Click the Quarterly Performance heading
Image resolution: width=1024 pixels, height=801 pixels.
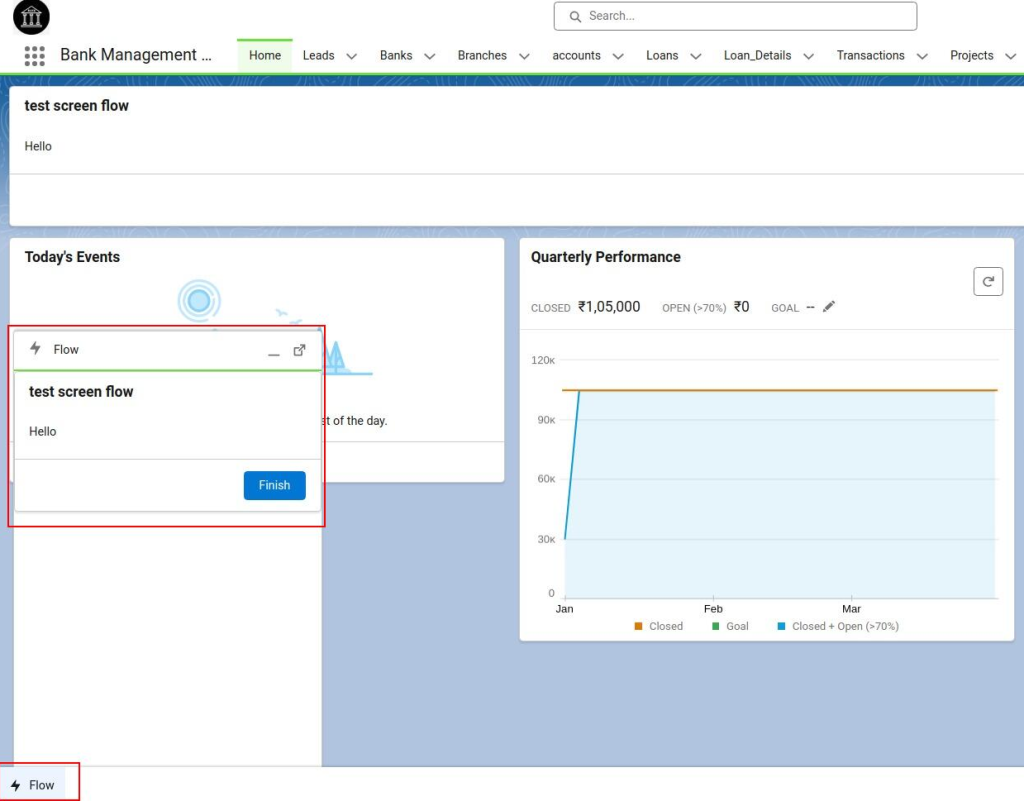coord(605,257)
